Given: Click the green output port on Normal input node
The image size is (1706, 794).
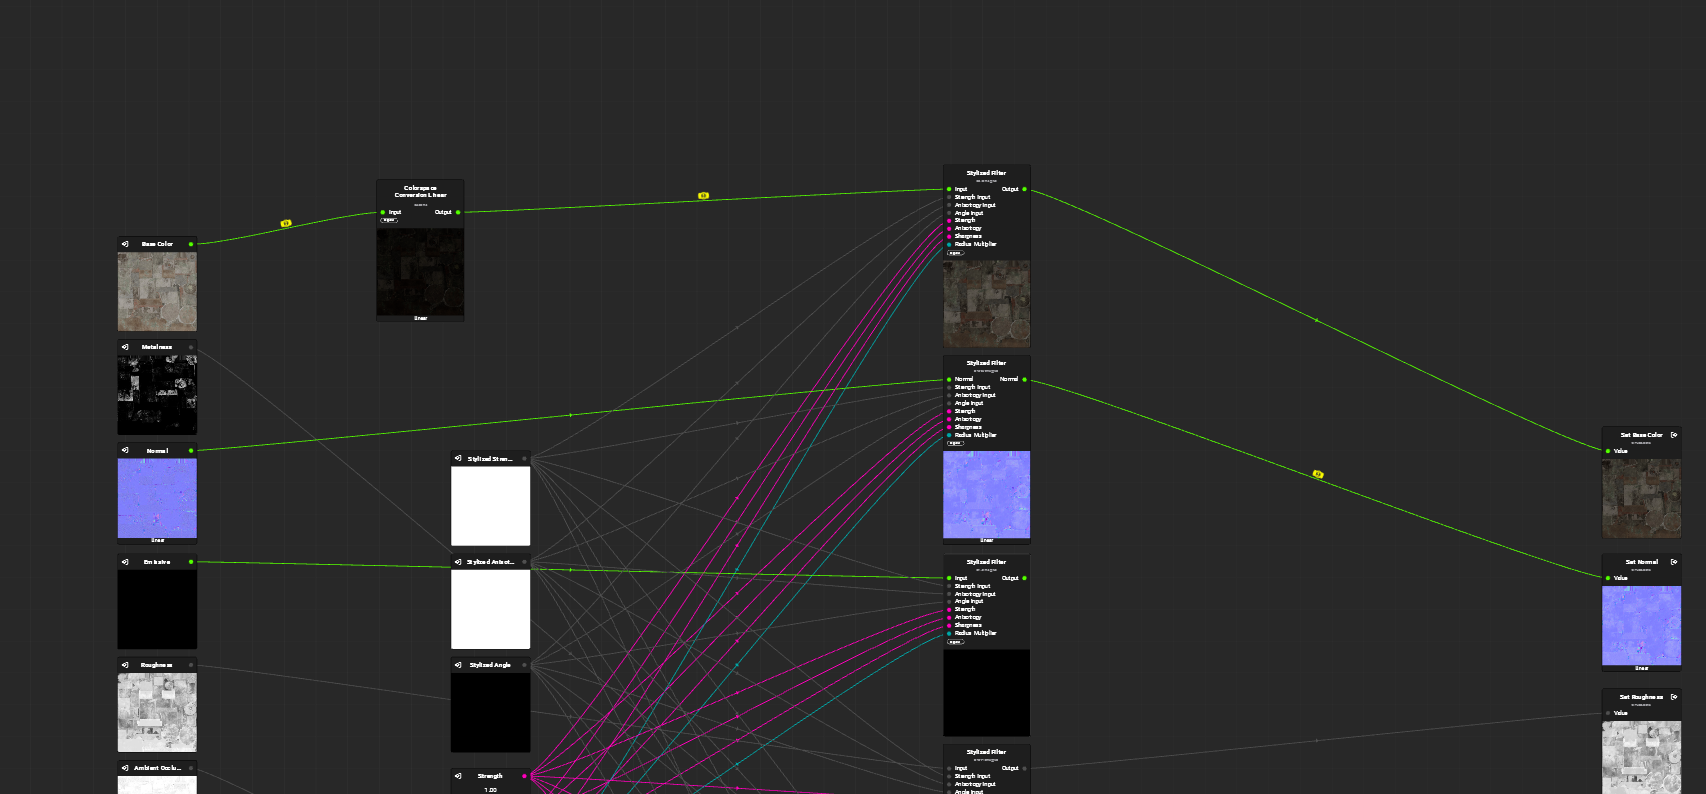Looking at the screenshot, I should (191, 451).
